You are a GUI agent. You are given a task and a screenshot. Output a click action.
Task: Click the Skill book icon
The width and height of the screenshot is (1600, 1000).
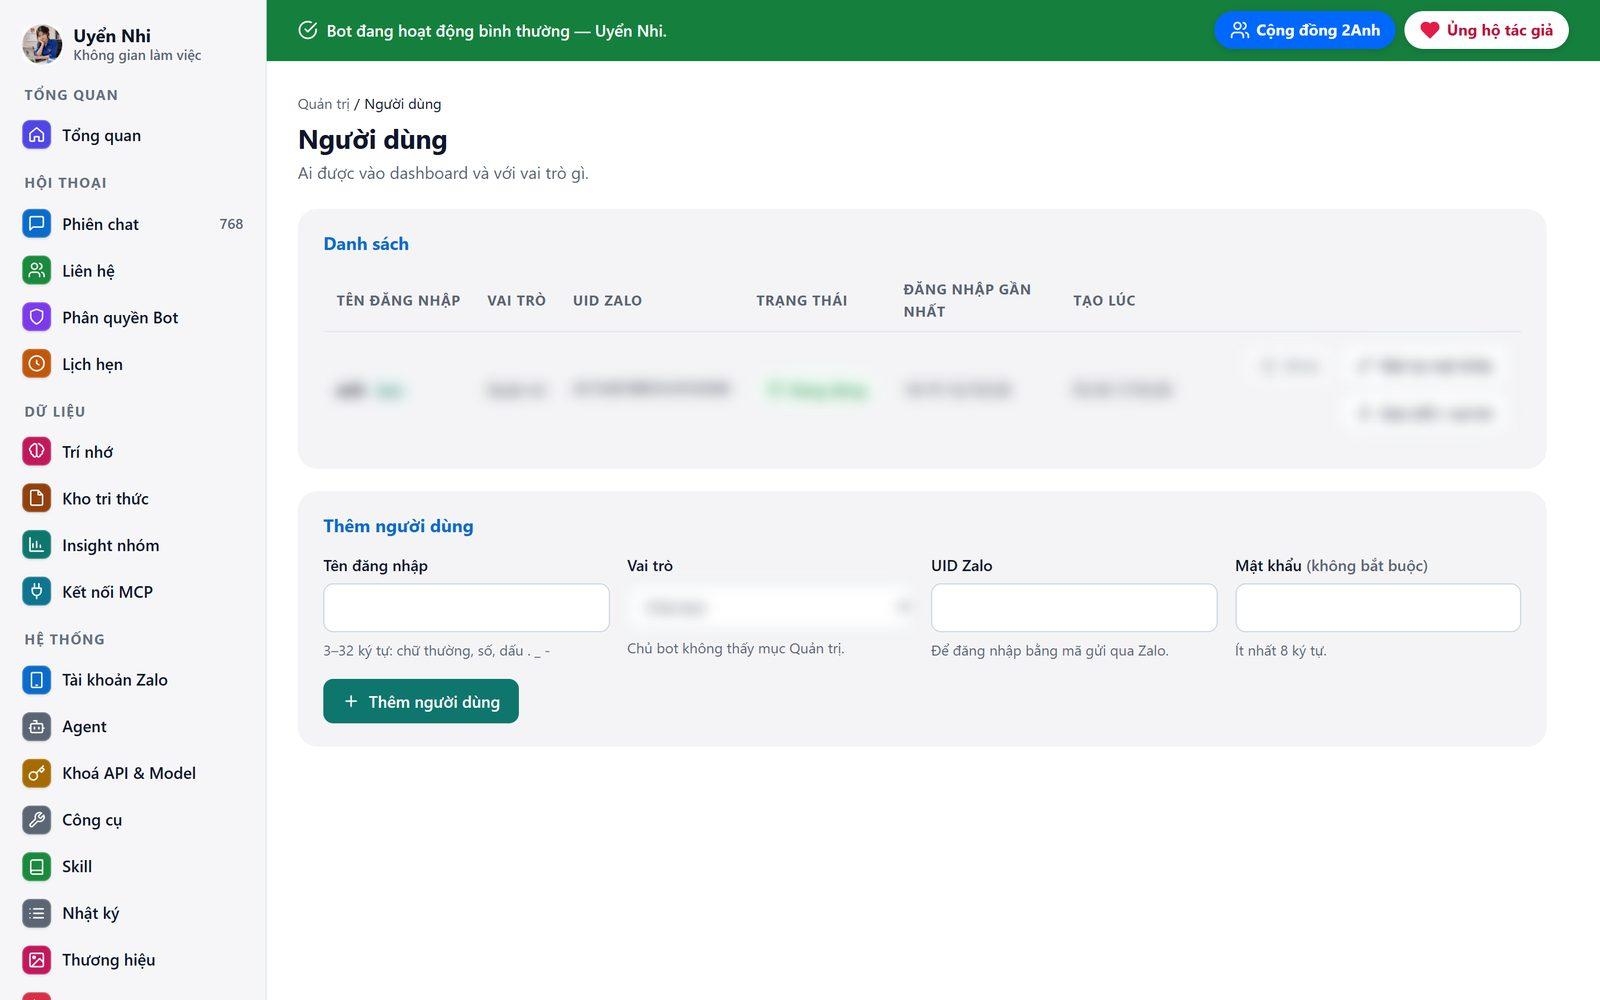point(37,867)
